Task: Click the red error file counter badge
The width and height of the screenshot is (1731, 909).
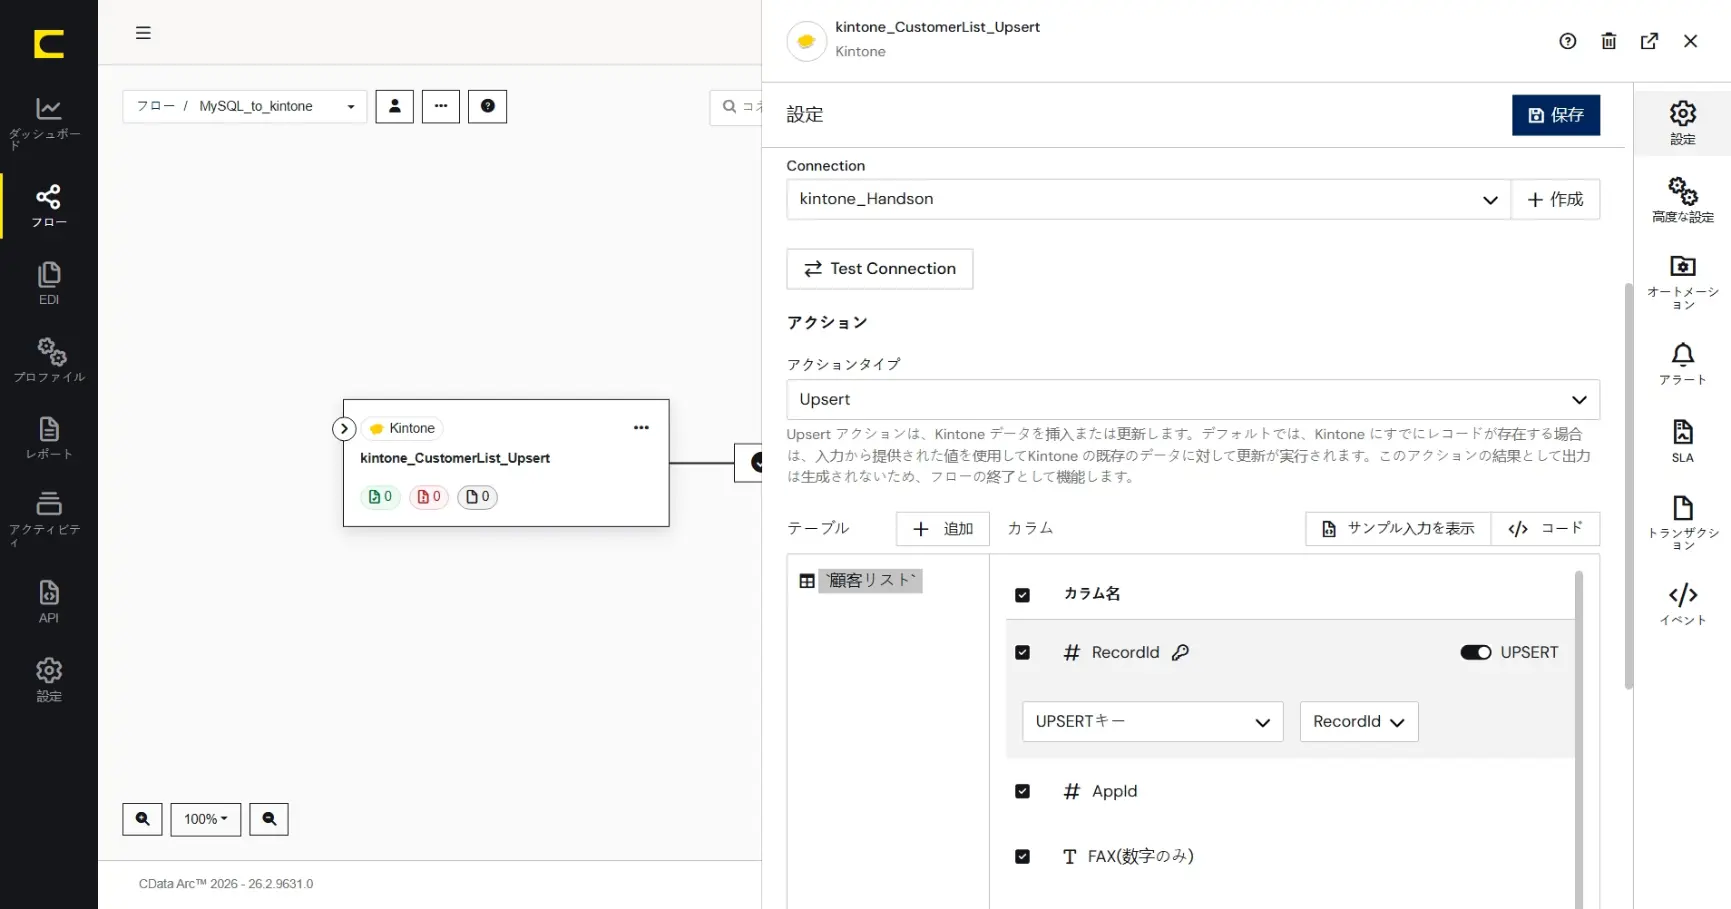Action: pos(429,497)
